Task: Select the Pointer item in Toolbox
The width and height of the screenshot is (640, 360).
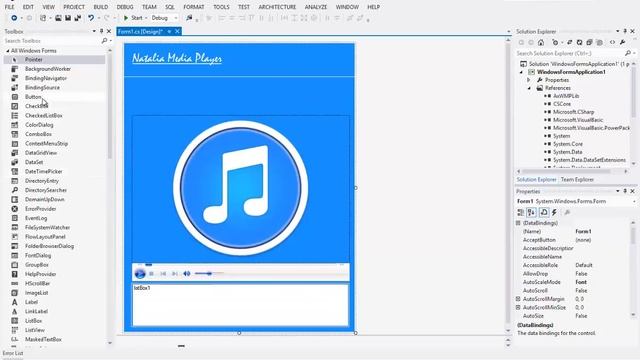Action: coord(54,60)
